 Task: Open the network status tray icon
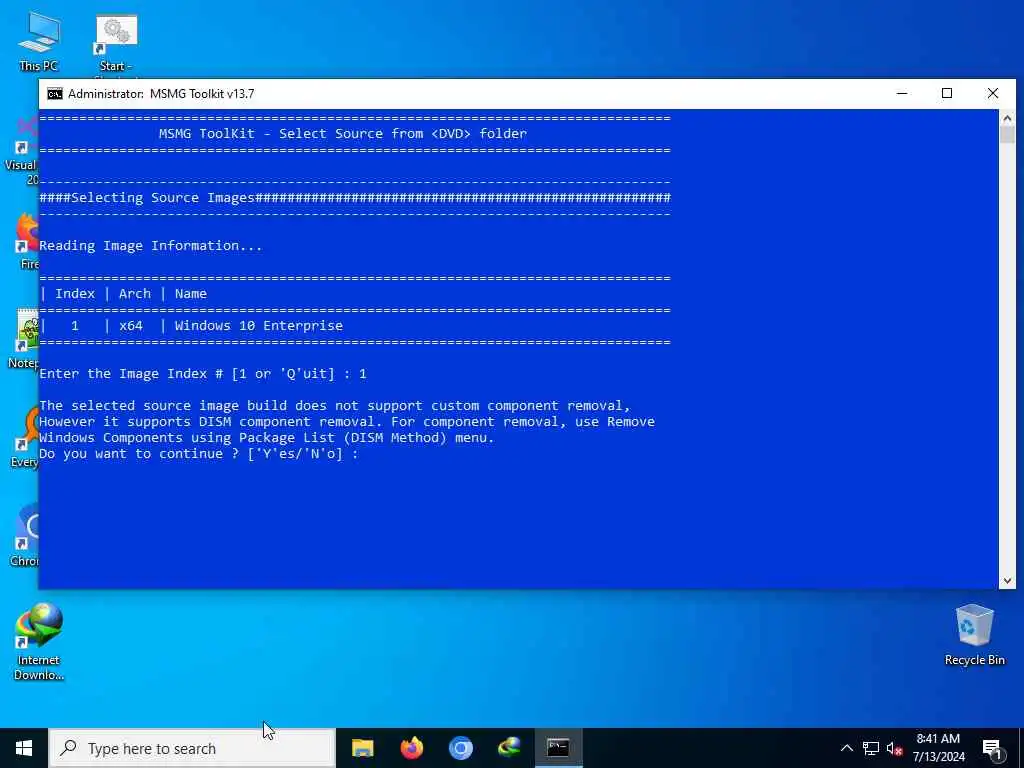[x=871, y=748]
